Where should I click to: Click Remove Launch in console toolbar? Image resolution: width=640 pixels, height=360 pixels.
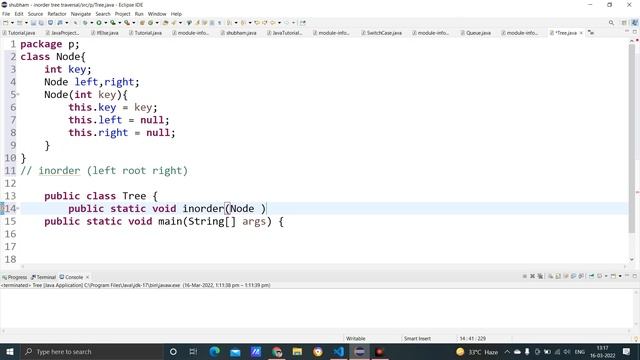(532, 276)
